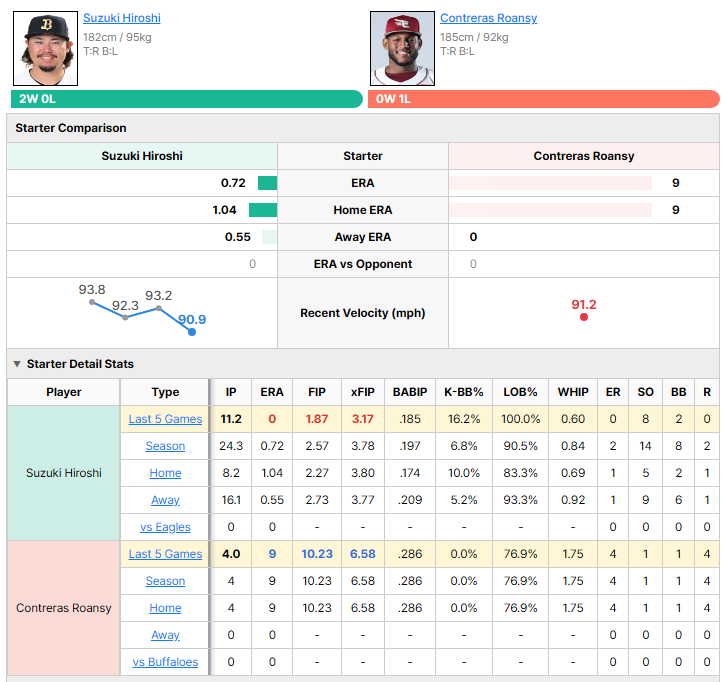Image resolution: width=726 pixels, height=682 pixels.
Task: Click Contreras's 91.2 velocity red point
Action: click(x=584, y=317)
